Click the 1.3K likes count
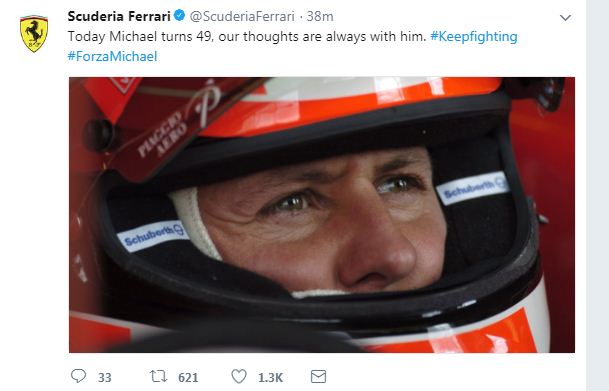This screenshot has width=609, height=391. [270, 377]
